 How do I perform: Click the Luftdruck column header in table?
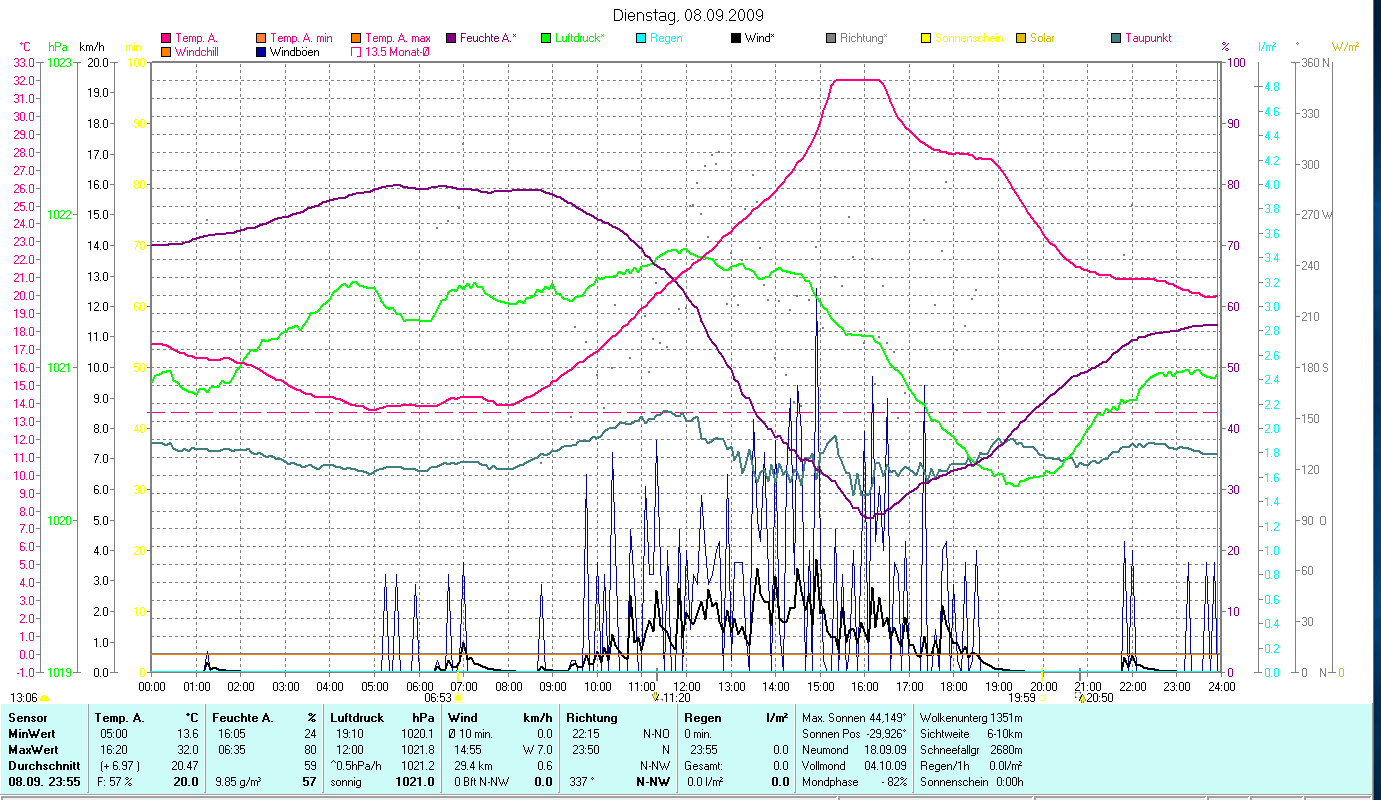[x=356, y=718]
